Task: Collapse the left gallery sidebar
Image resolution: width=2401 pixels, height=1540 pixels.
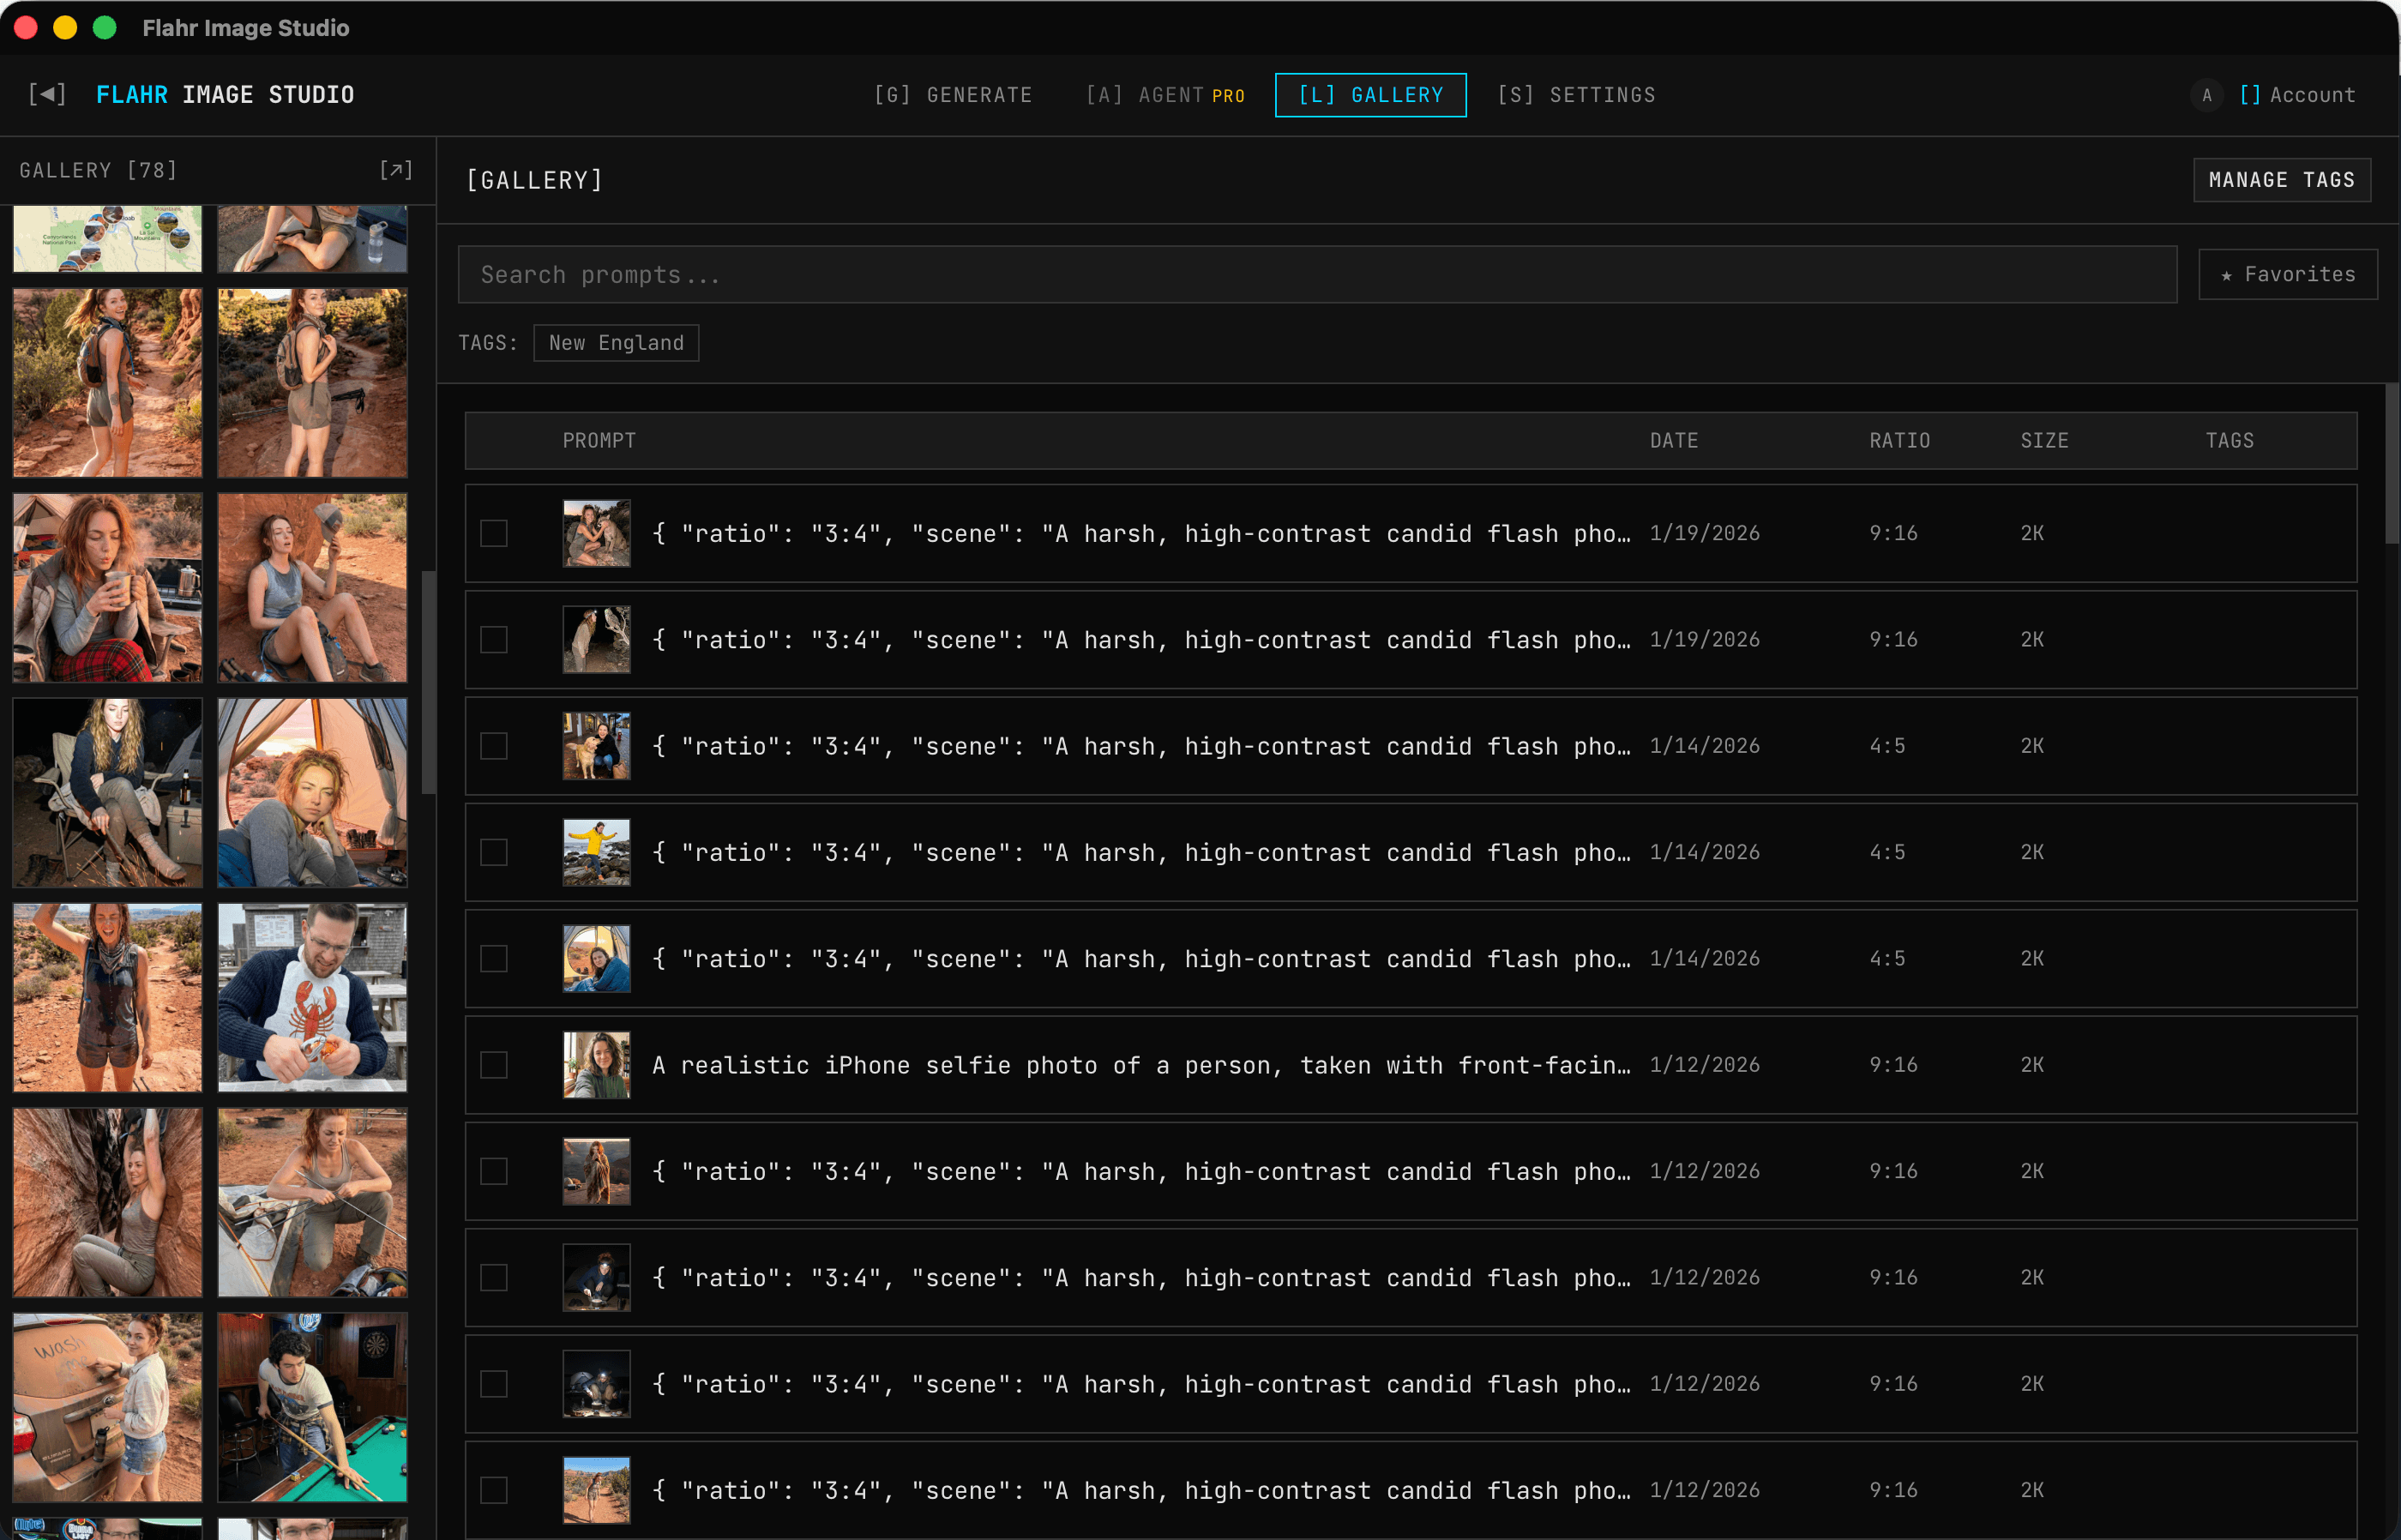Action: point(46,94)
